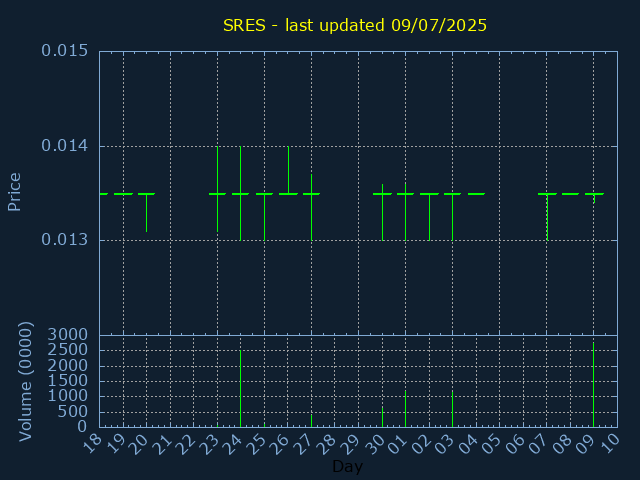Click day label 06 on x-axis
Image resolution: width=640 pixels, height=480 pixels.
click(516, 444)
